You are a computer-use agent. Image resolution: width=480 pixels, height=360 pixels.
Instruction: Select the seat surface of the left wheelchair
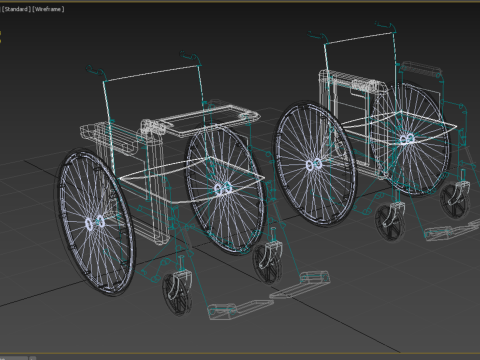(192, 180)
